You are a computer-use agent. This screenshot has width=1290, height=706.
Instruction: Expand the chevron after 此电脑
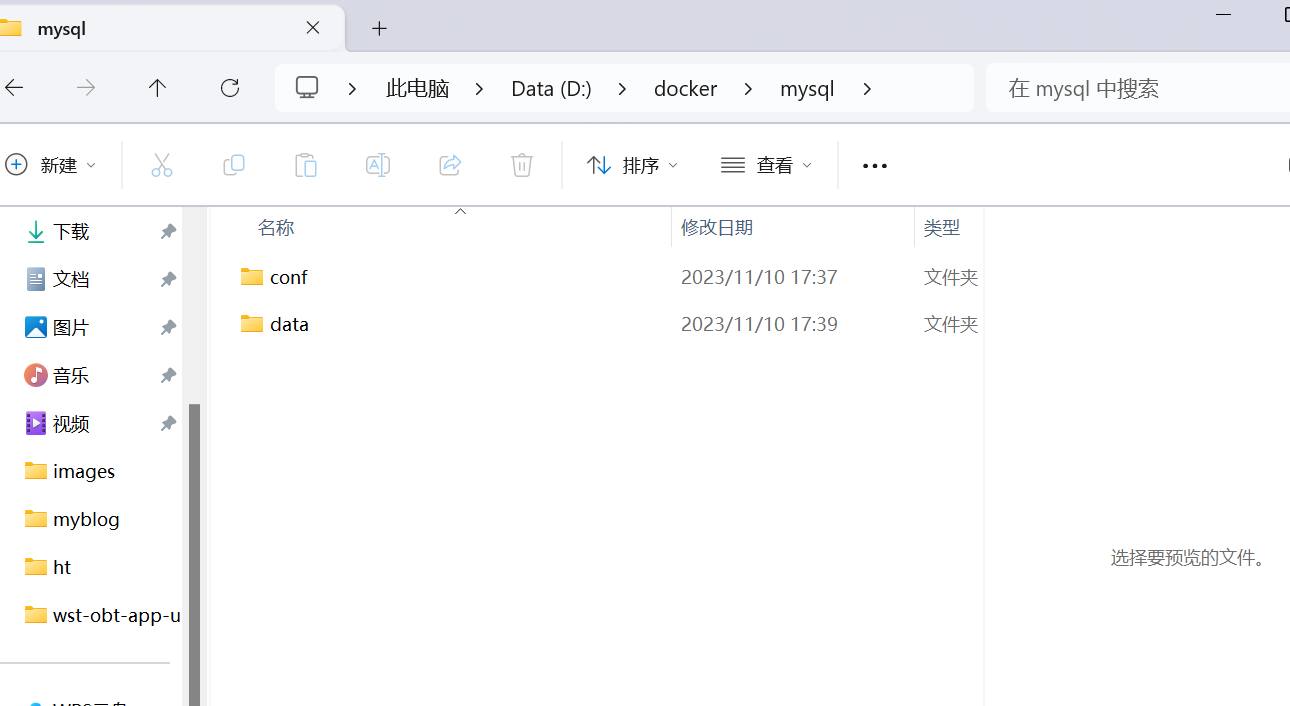(480, 89)
